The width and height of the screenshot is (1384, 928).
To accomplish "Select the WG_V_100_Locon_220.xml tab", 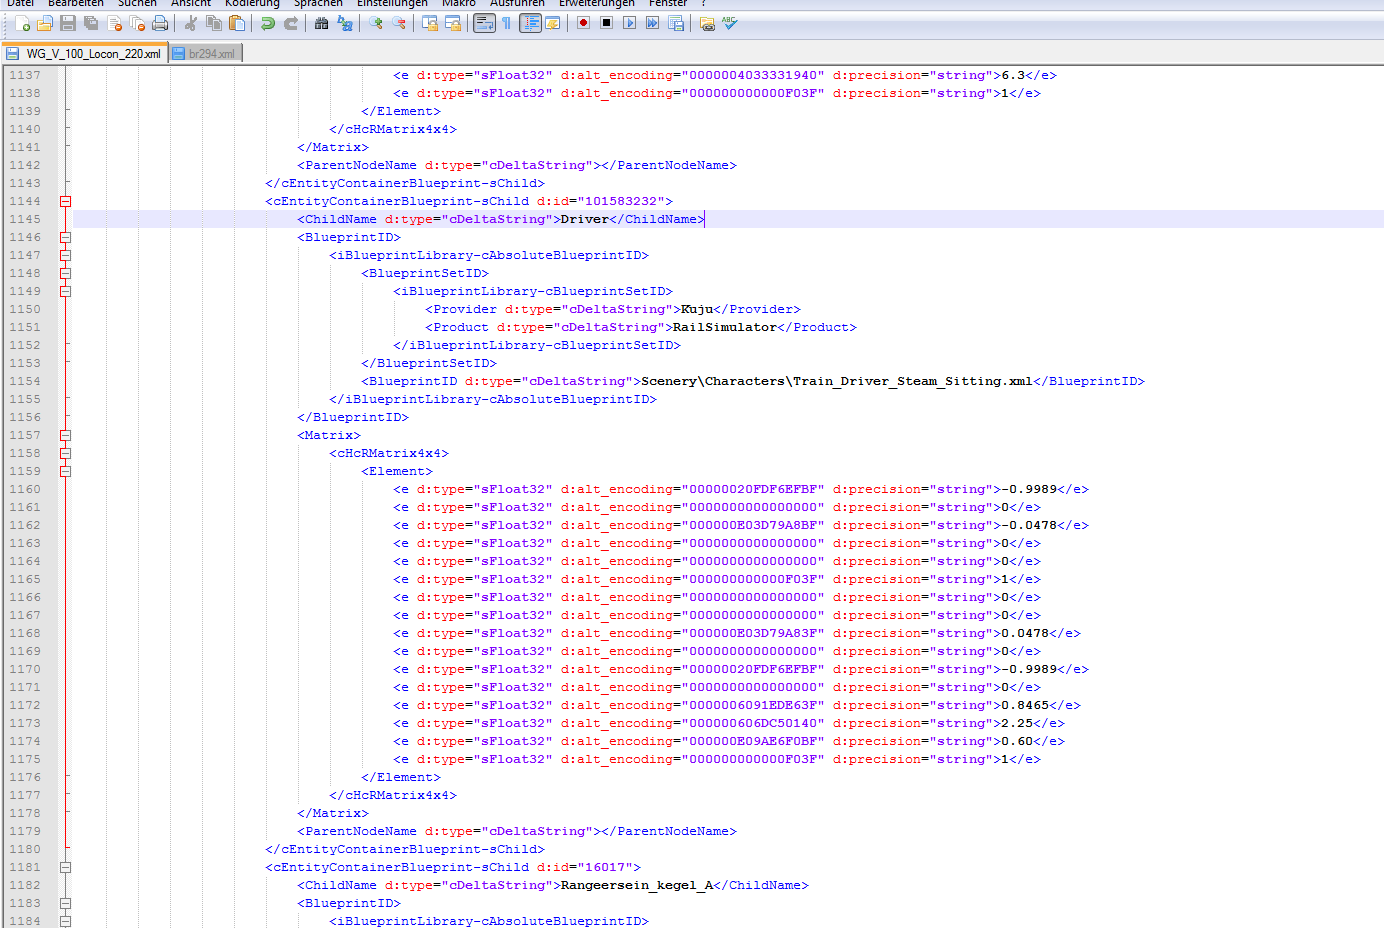I will (84, 53).
